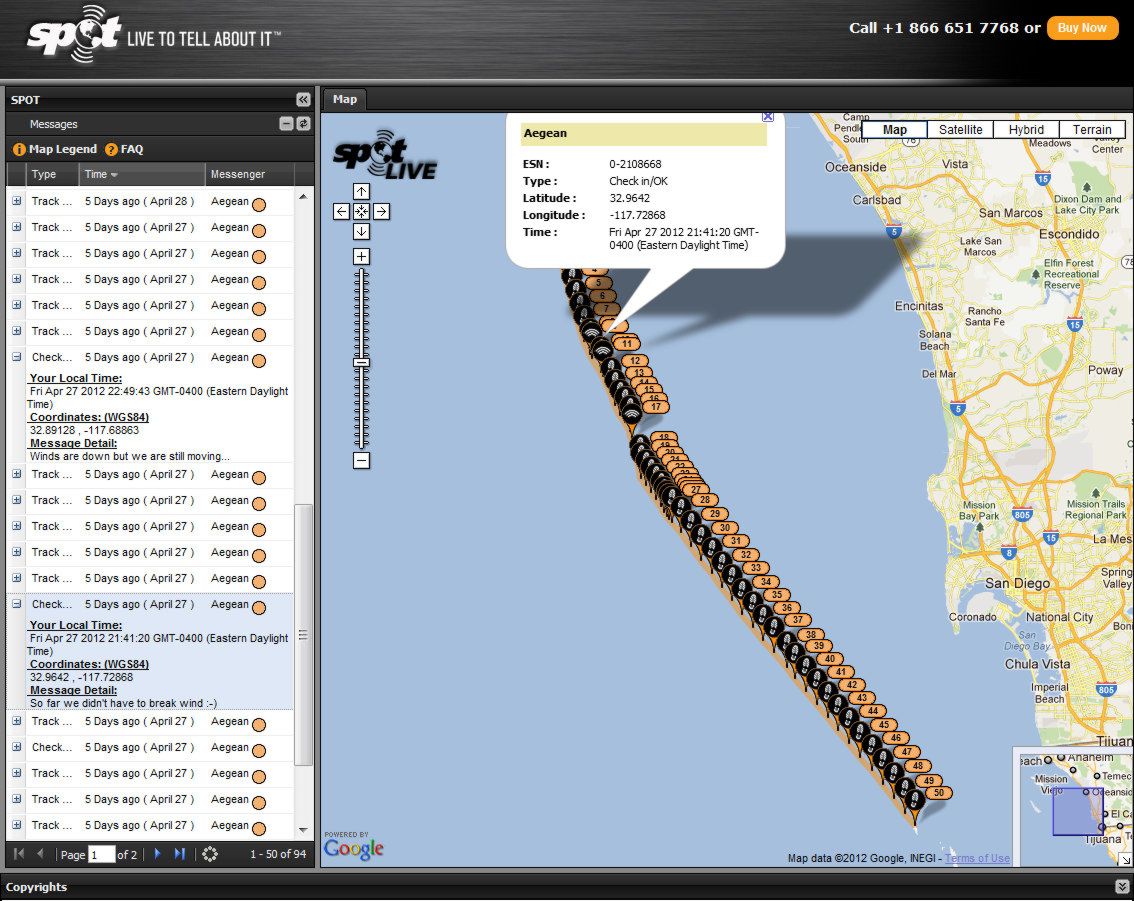The width and height of the screenshot is (1134, 901).
Task: Click Map Legend label
Action: click(62, 149)
